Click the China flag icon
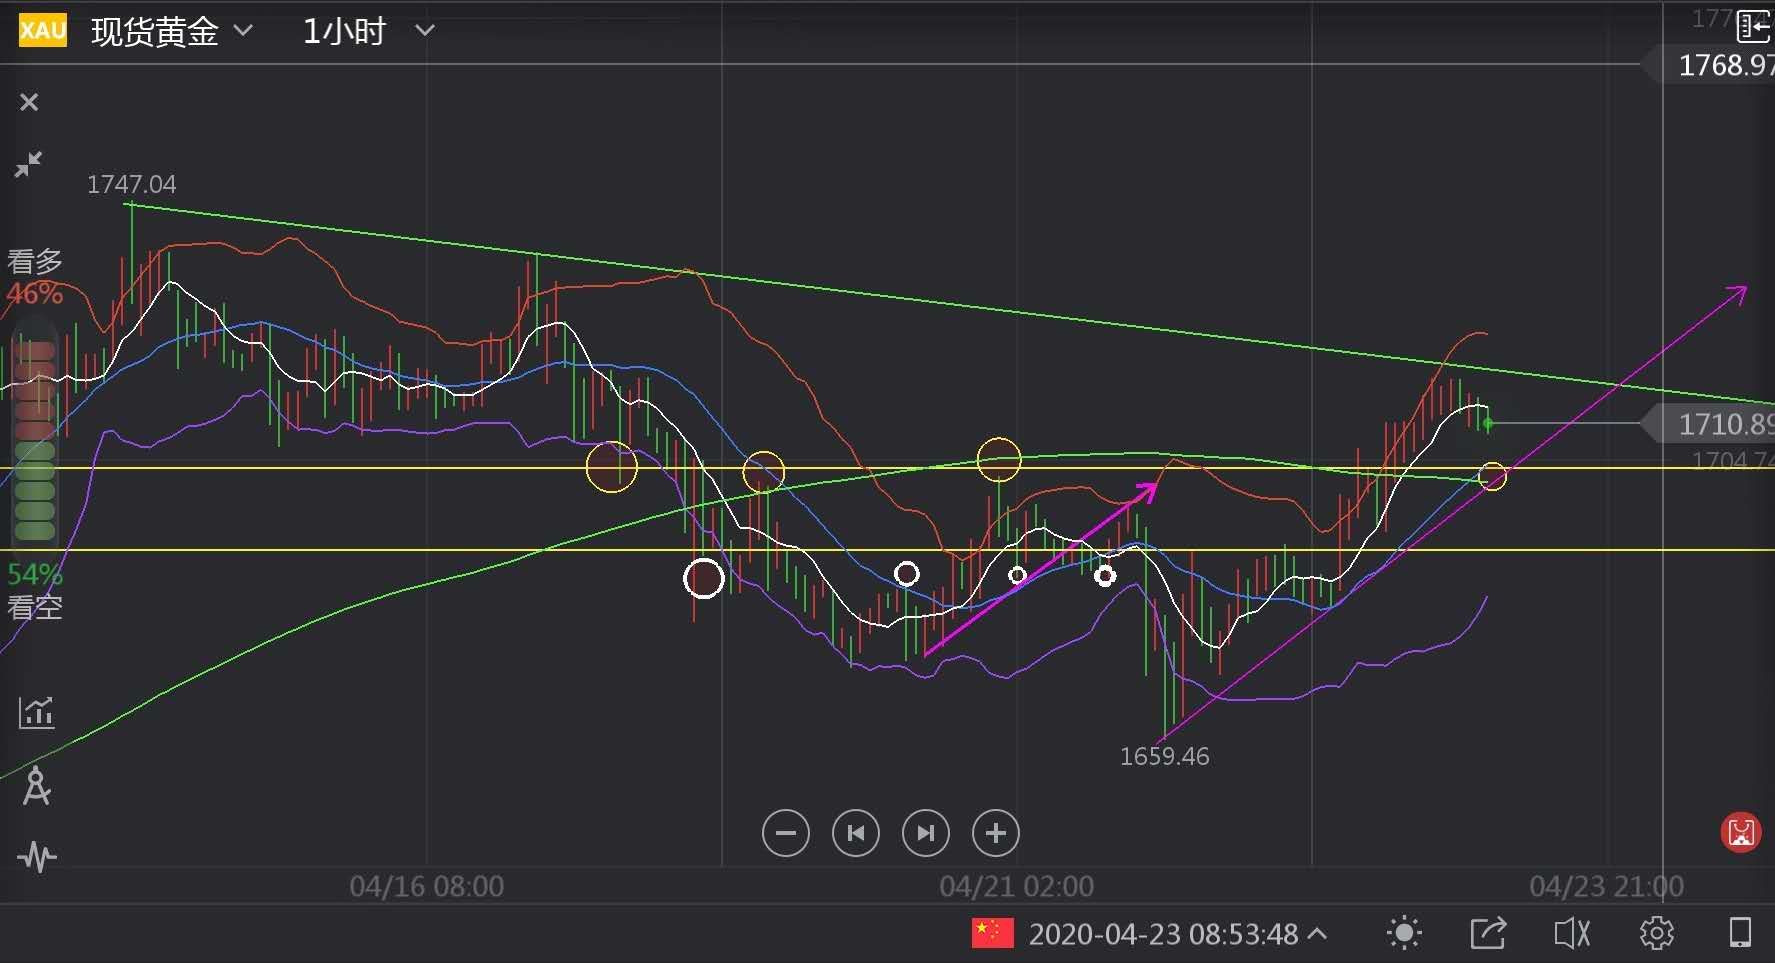Viewport: 1775px width, 963px height. coord(992,933)
